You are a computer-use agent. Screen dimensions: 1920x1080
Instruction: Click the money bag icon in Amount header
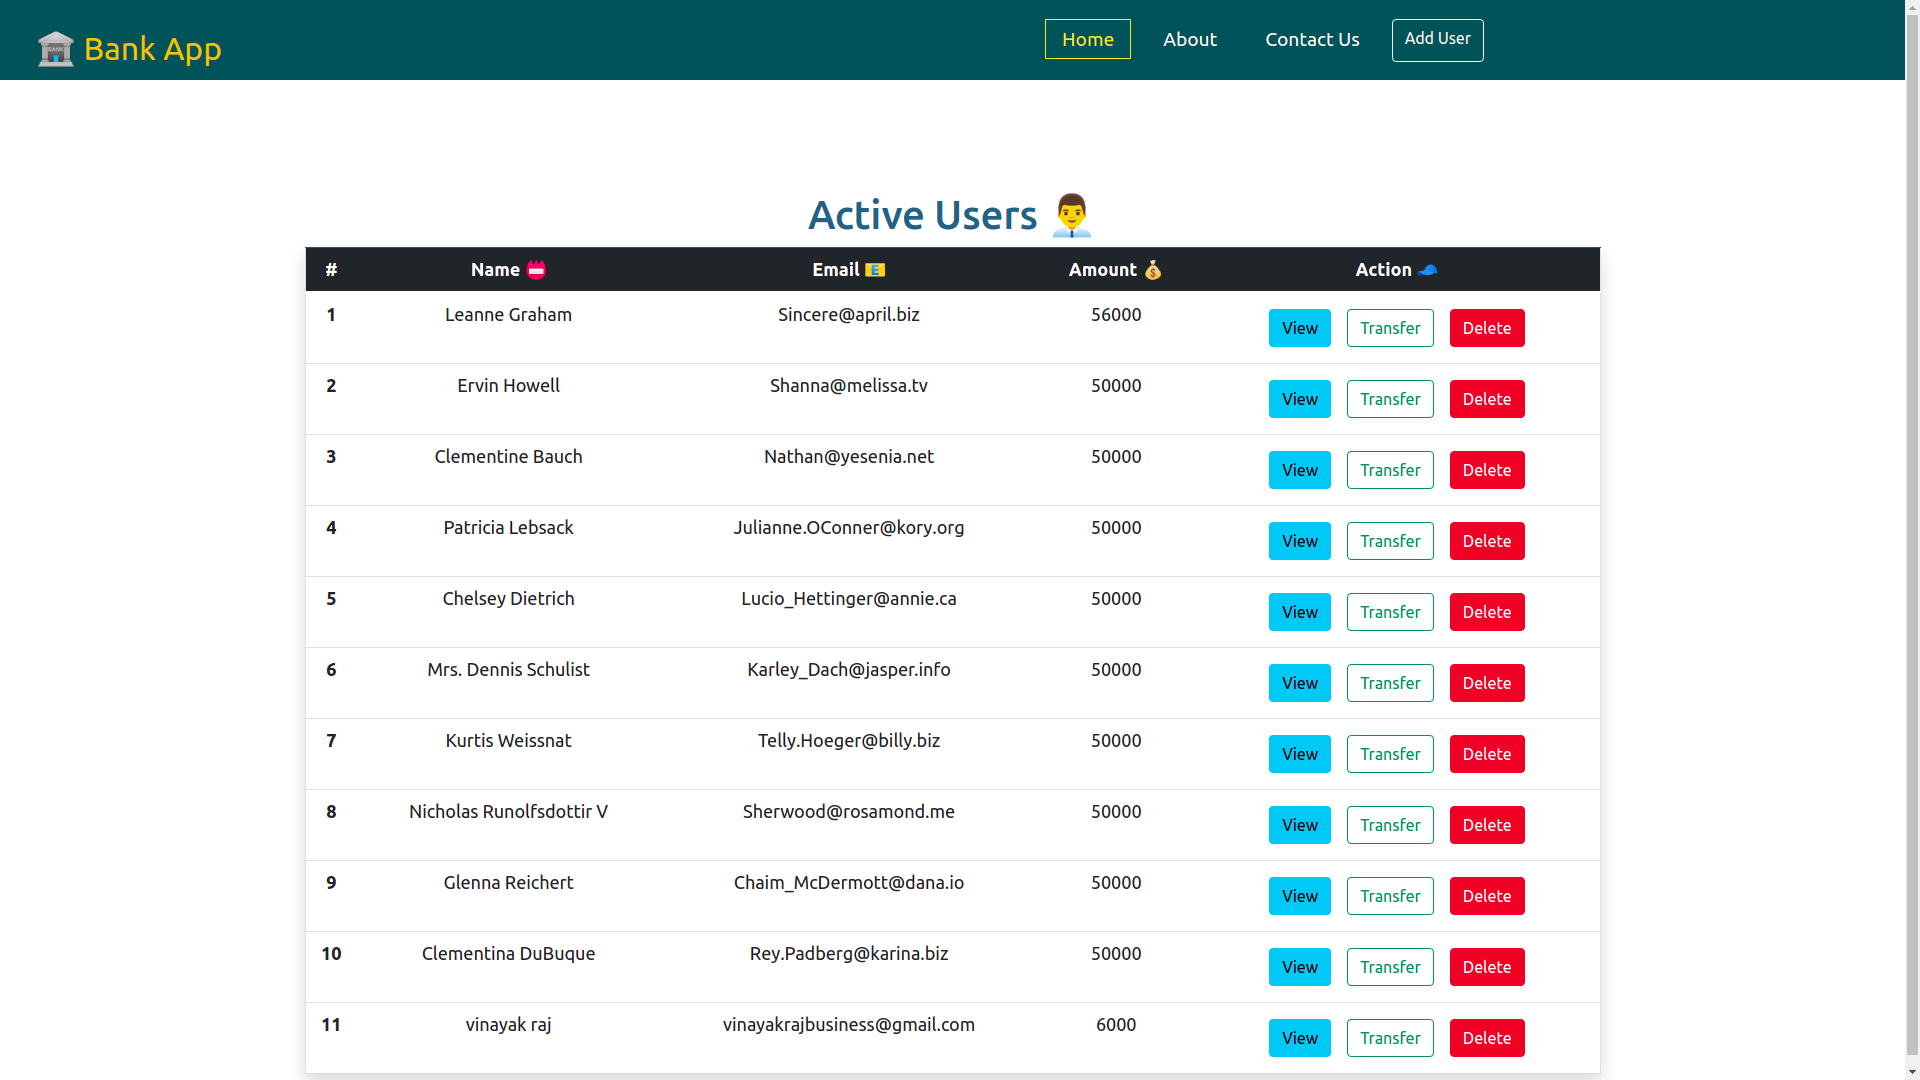[x=1152, y=269]
